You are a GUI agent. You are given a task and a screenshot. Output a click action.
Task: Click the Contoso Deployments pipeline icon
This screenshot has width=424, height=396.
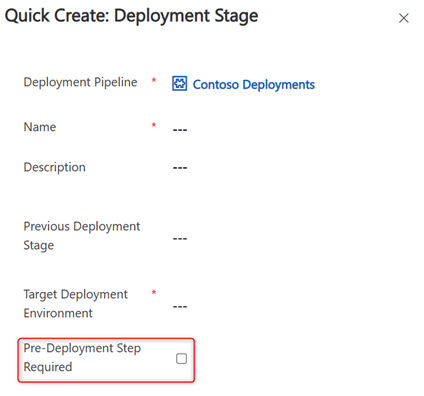(179, 84)
